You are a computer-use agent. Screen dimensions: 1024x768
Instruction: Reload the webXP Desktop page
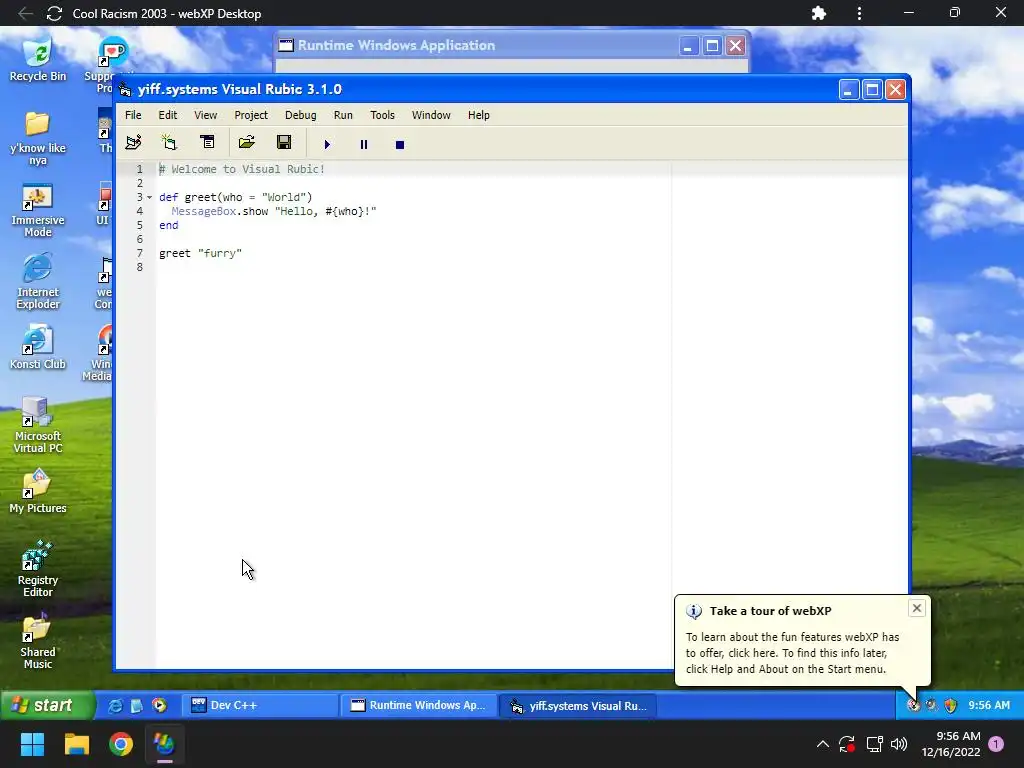(54, 13)
